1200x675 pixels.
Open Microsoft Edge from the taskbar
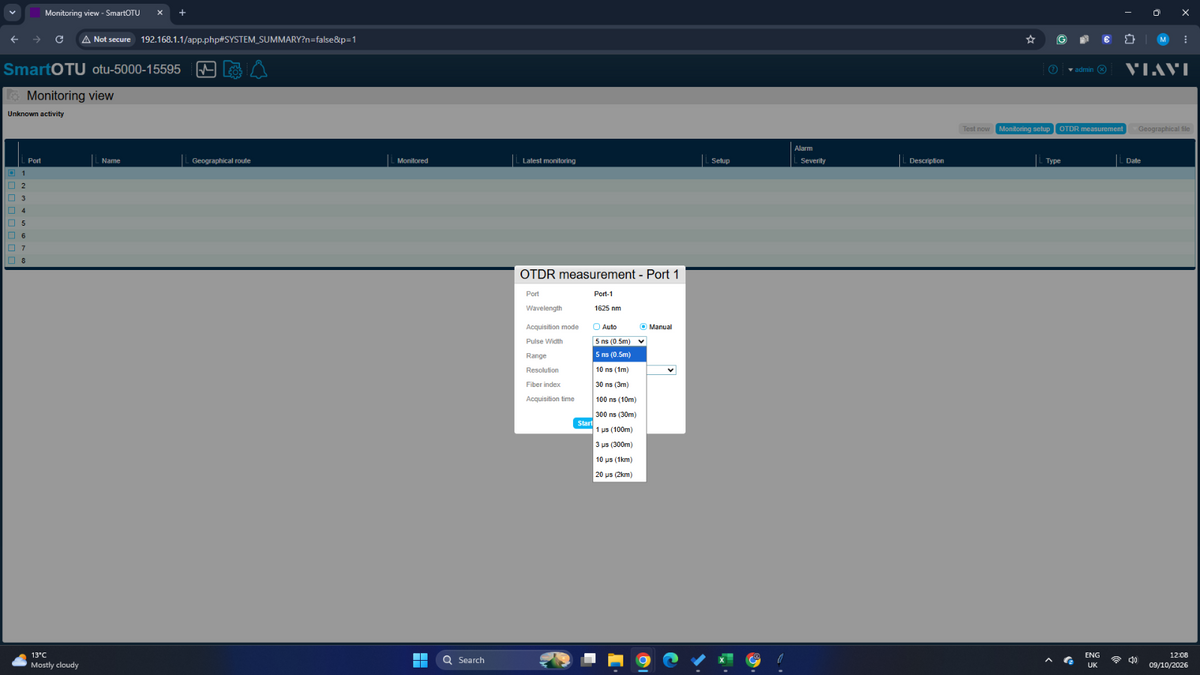(x=671, y=660)
